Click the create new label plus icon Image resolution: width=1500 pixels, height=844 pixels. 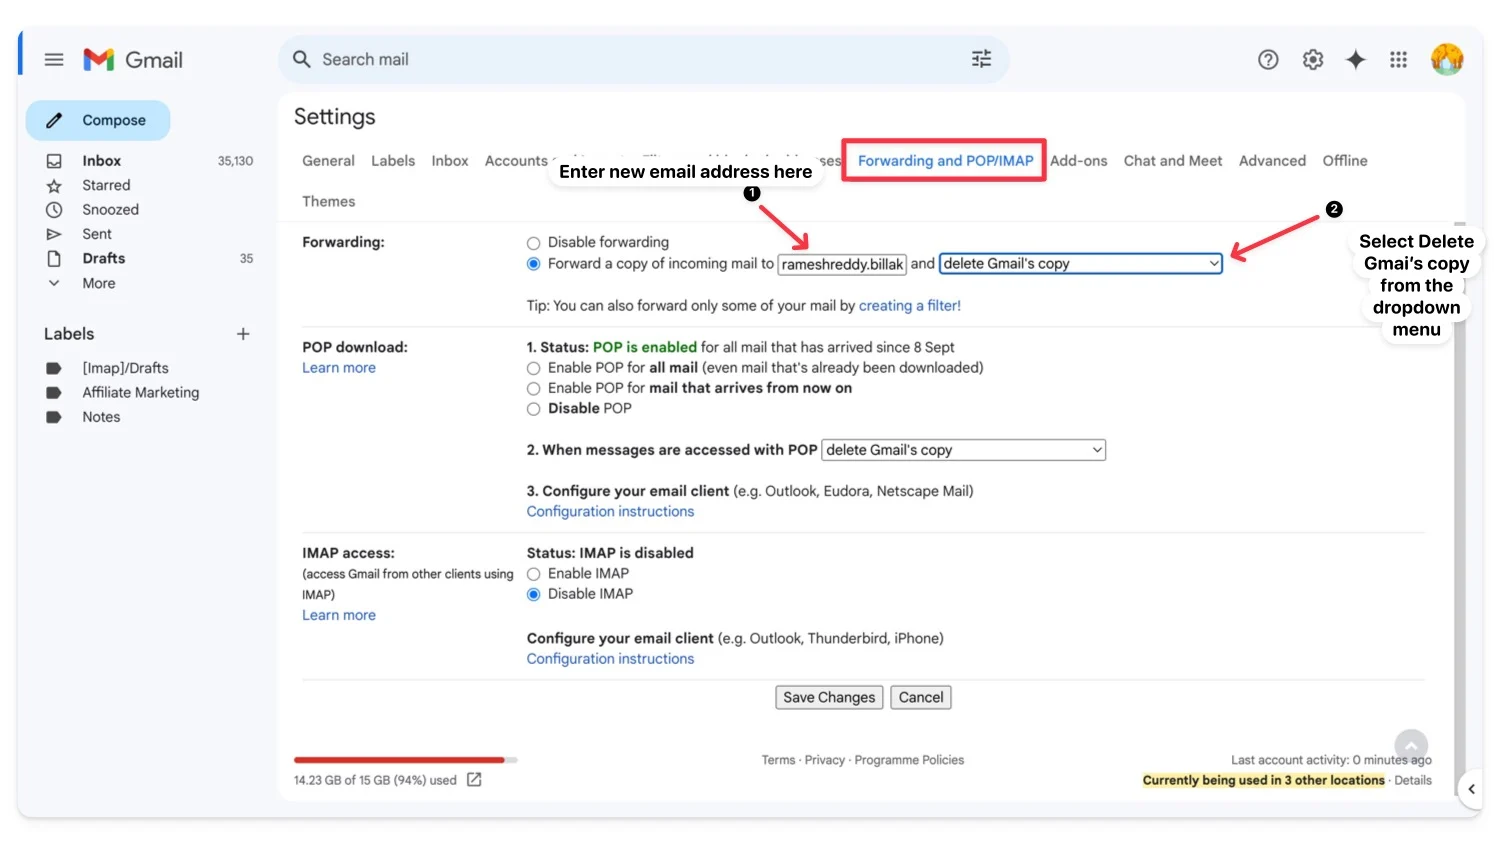243,334
